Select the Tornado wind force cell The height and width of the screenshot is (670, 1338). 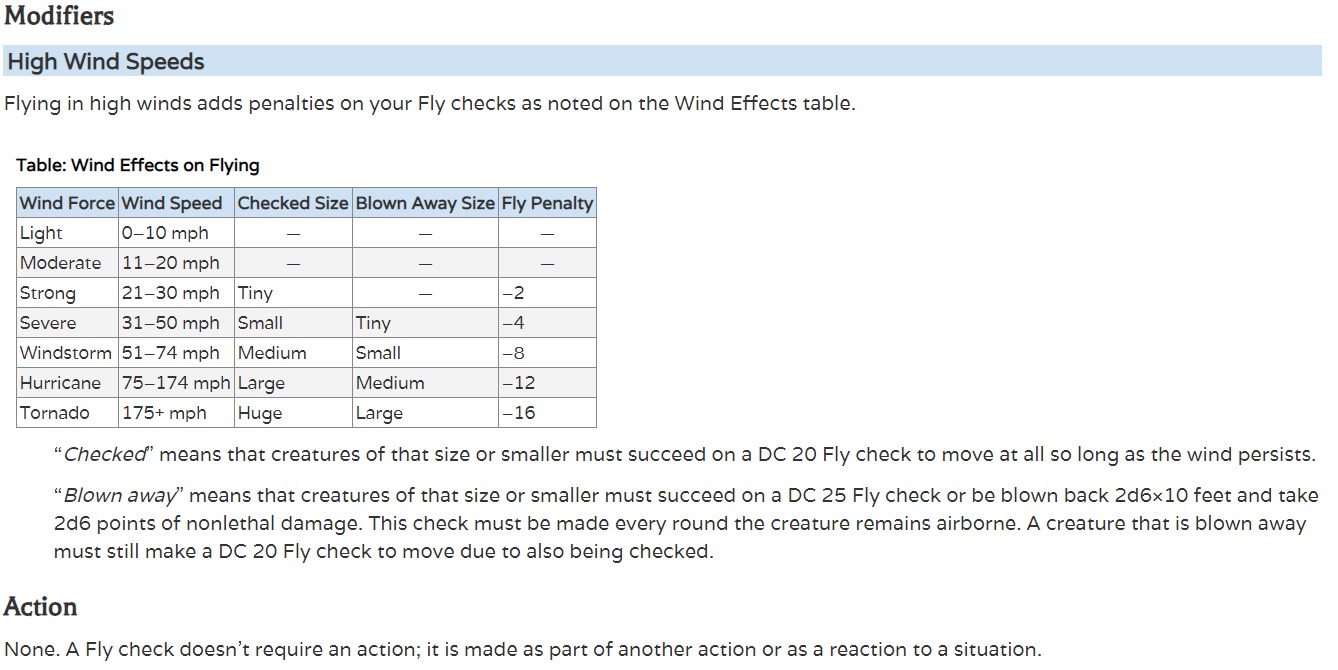point(55,413)
